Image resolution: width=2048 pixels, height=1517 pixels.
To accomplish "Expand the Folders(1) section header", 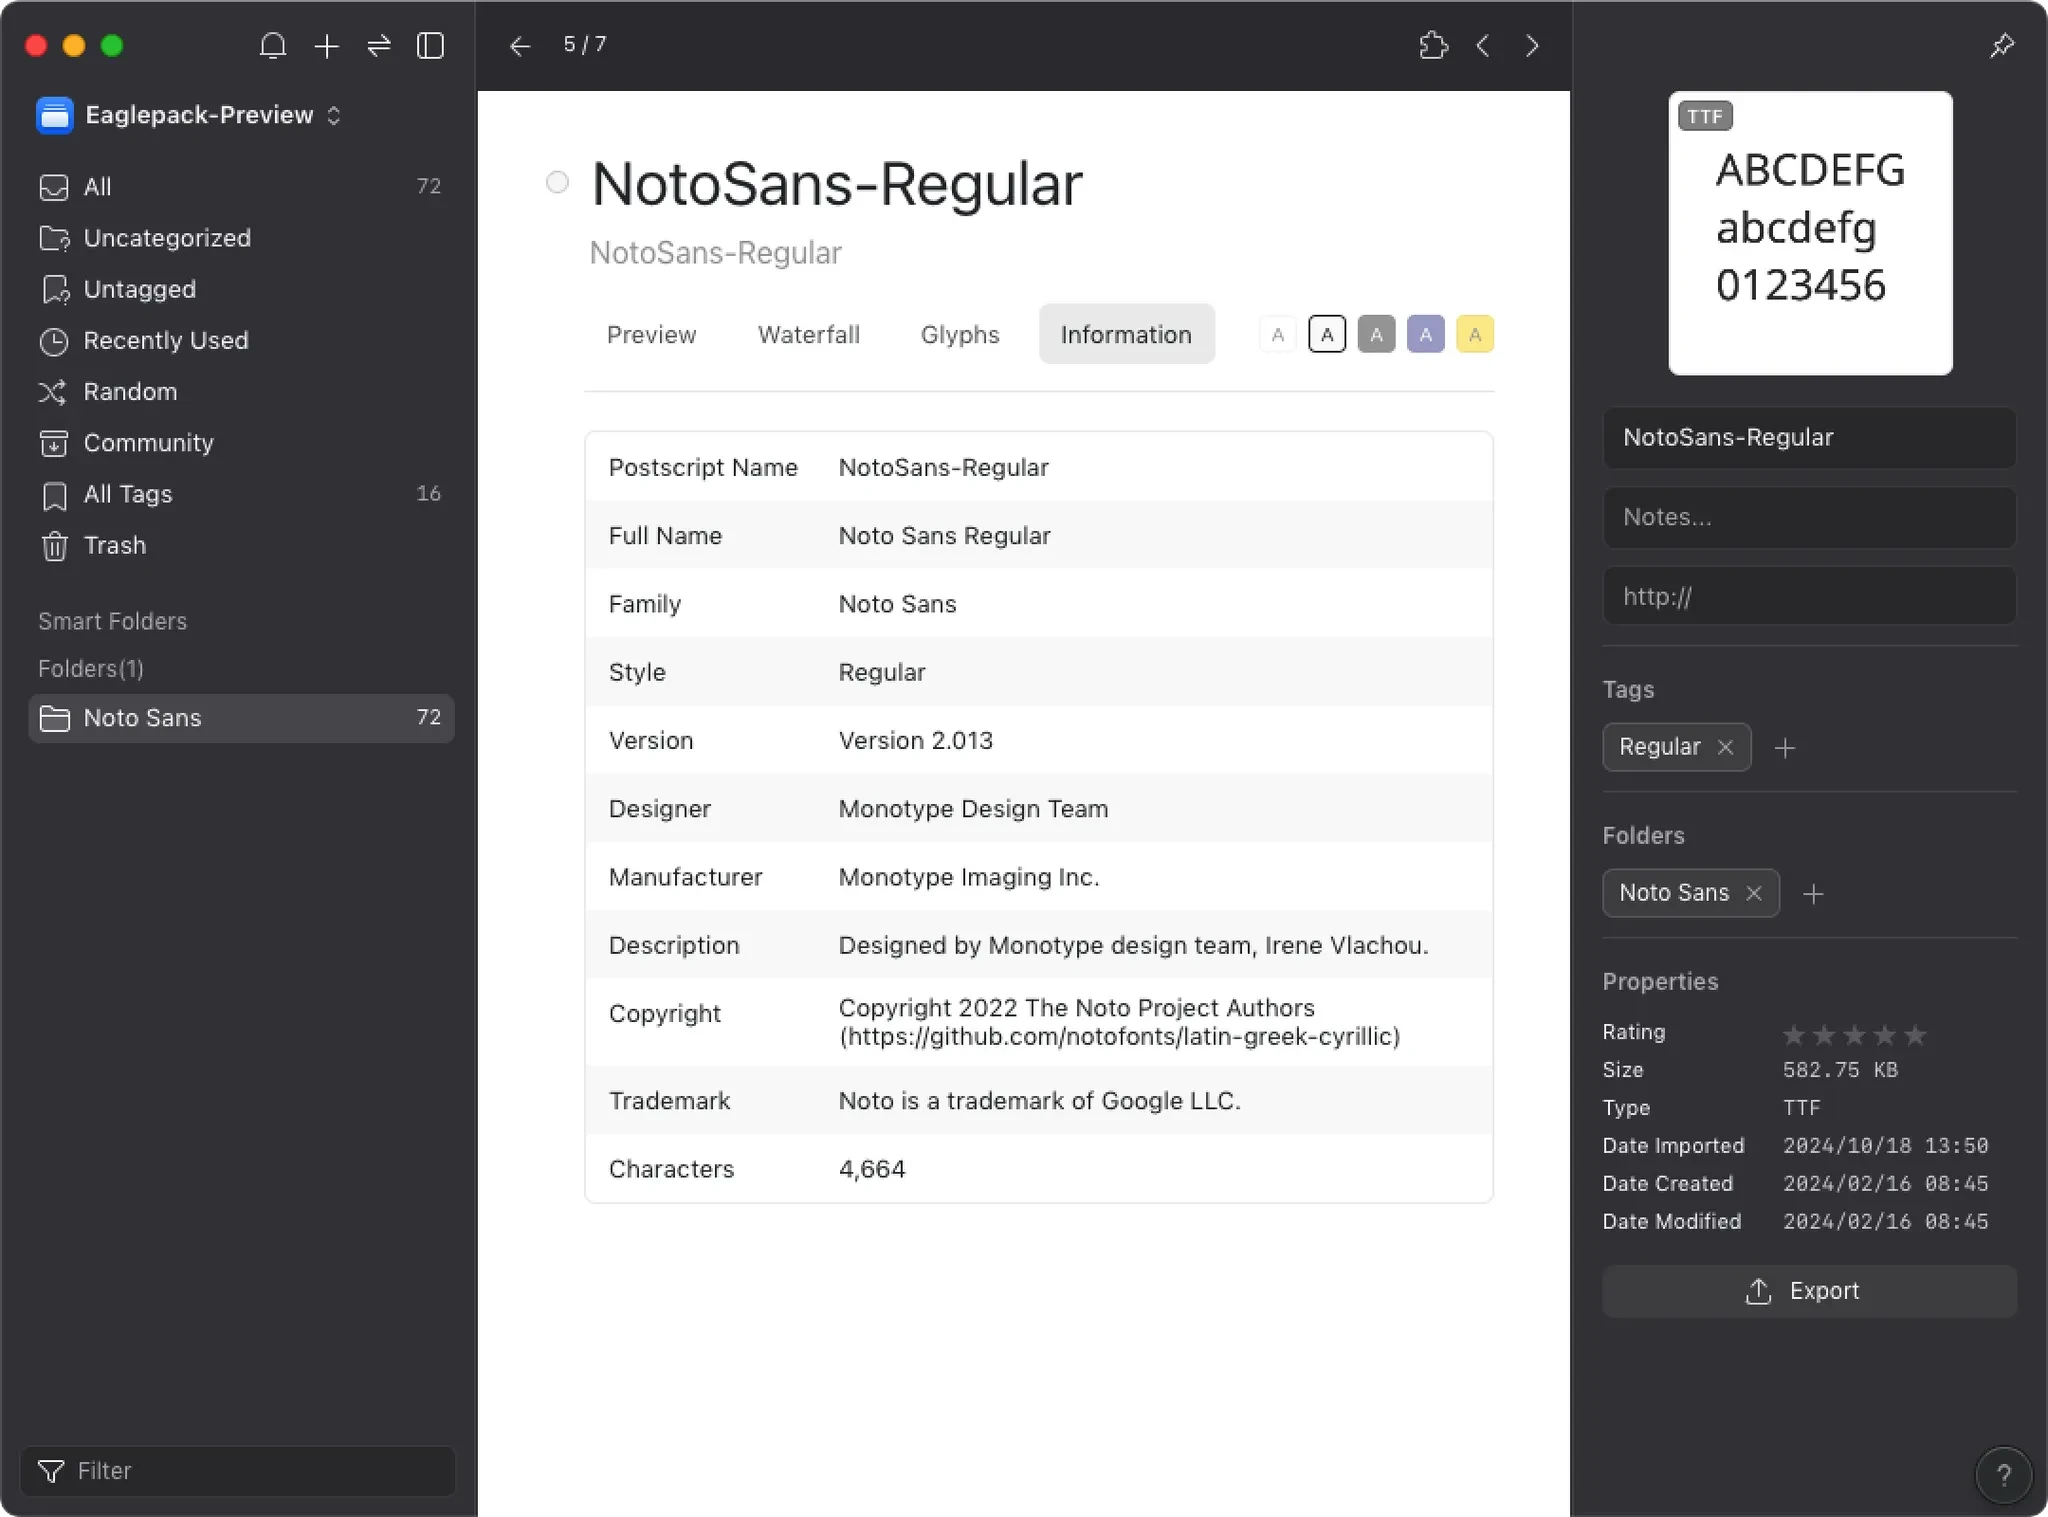I will 91,668.
